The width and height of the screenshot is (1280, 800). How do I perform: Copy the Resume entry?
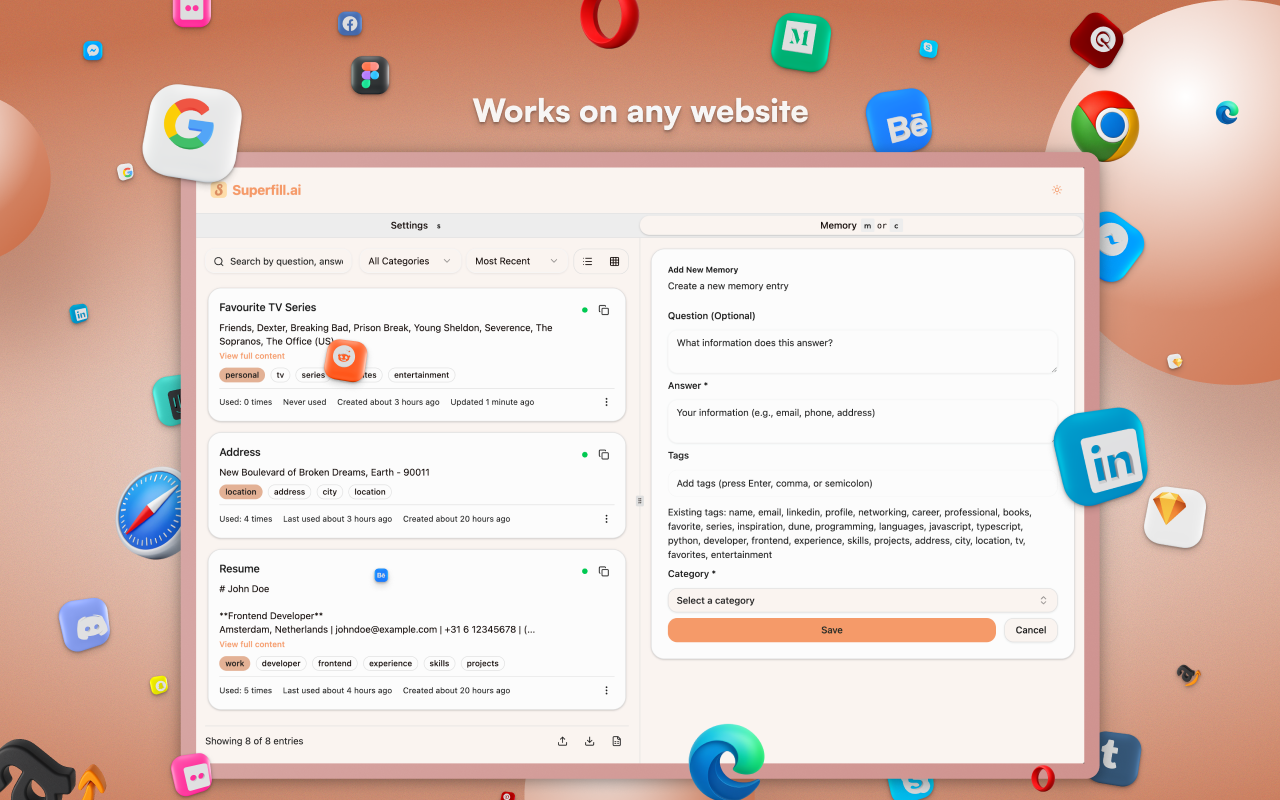tap(604, 571)
